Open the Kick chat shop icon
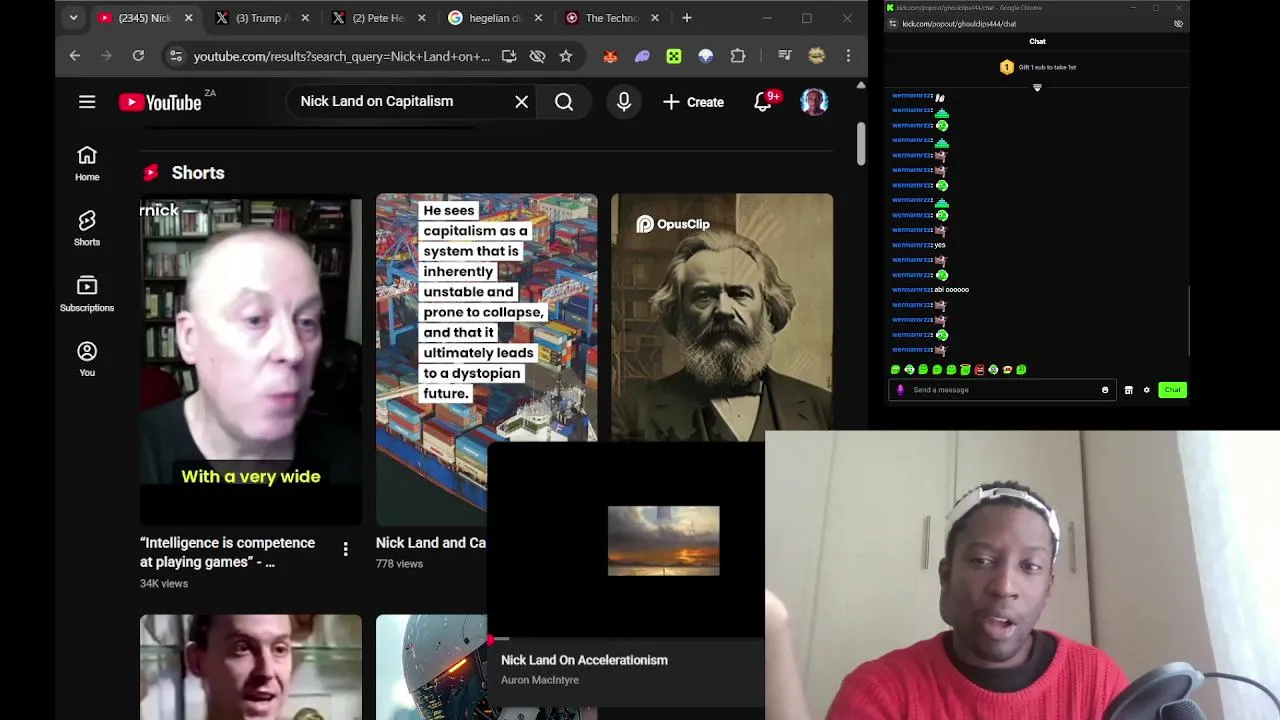The height and width of the screenshot is (720, 1280). click(x=1129, y=390)
